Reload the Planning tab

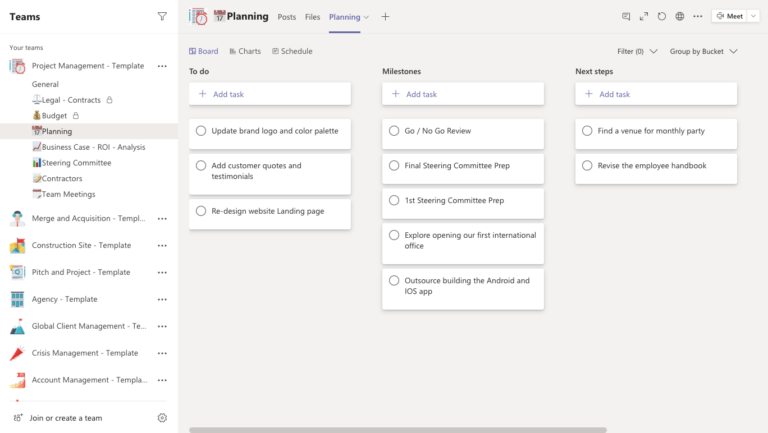661,16
